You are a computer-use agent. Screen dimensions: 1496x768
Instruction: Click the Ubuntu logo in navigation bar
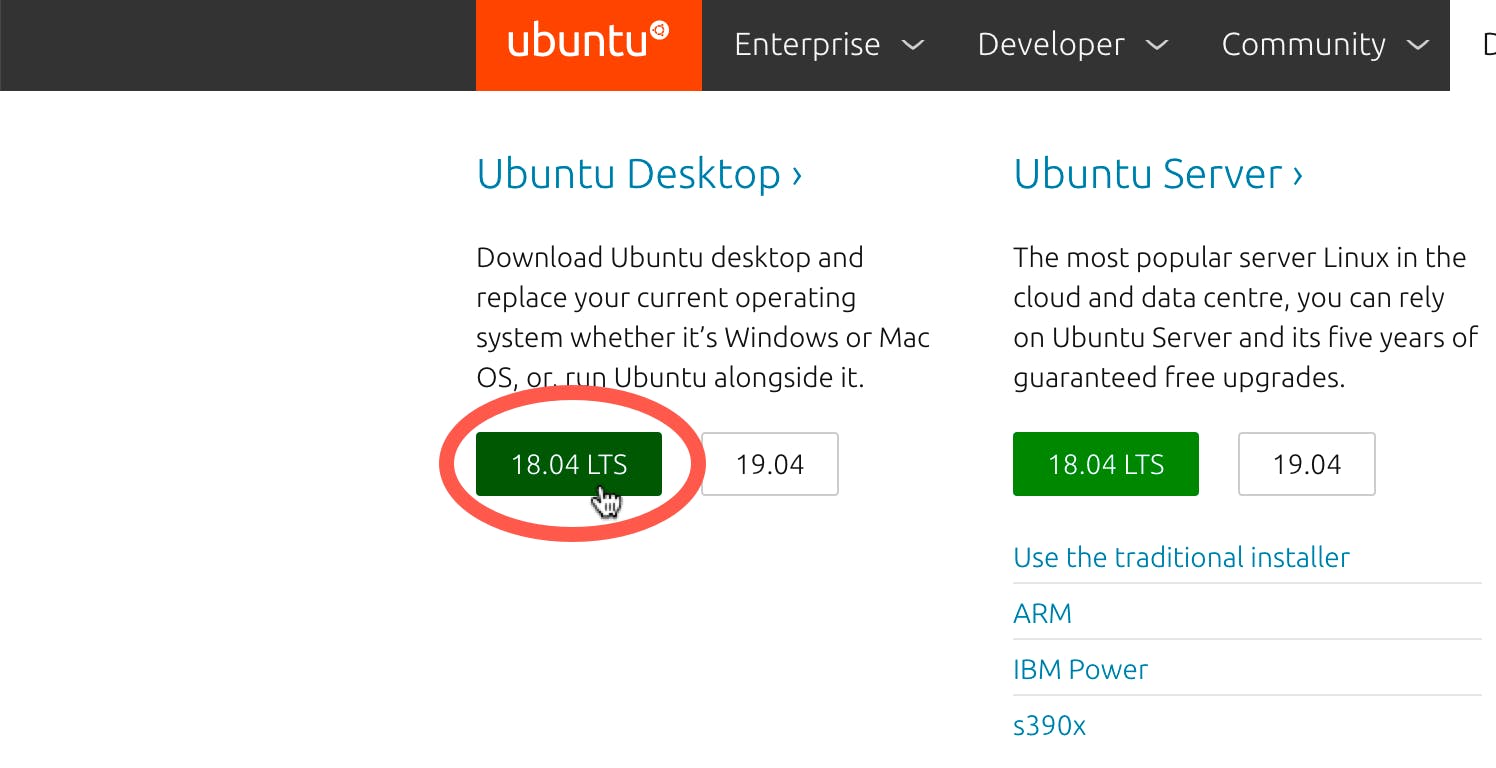[x=588, y=45]
